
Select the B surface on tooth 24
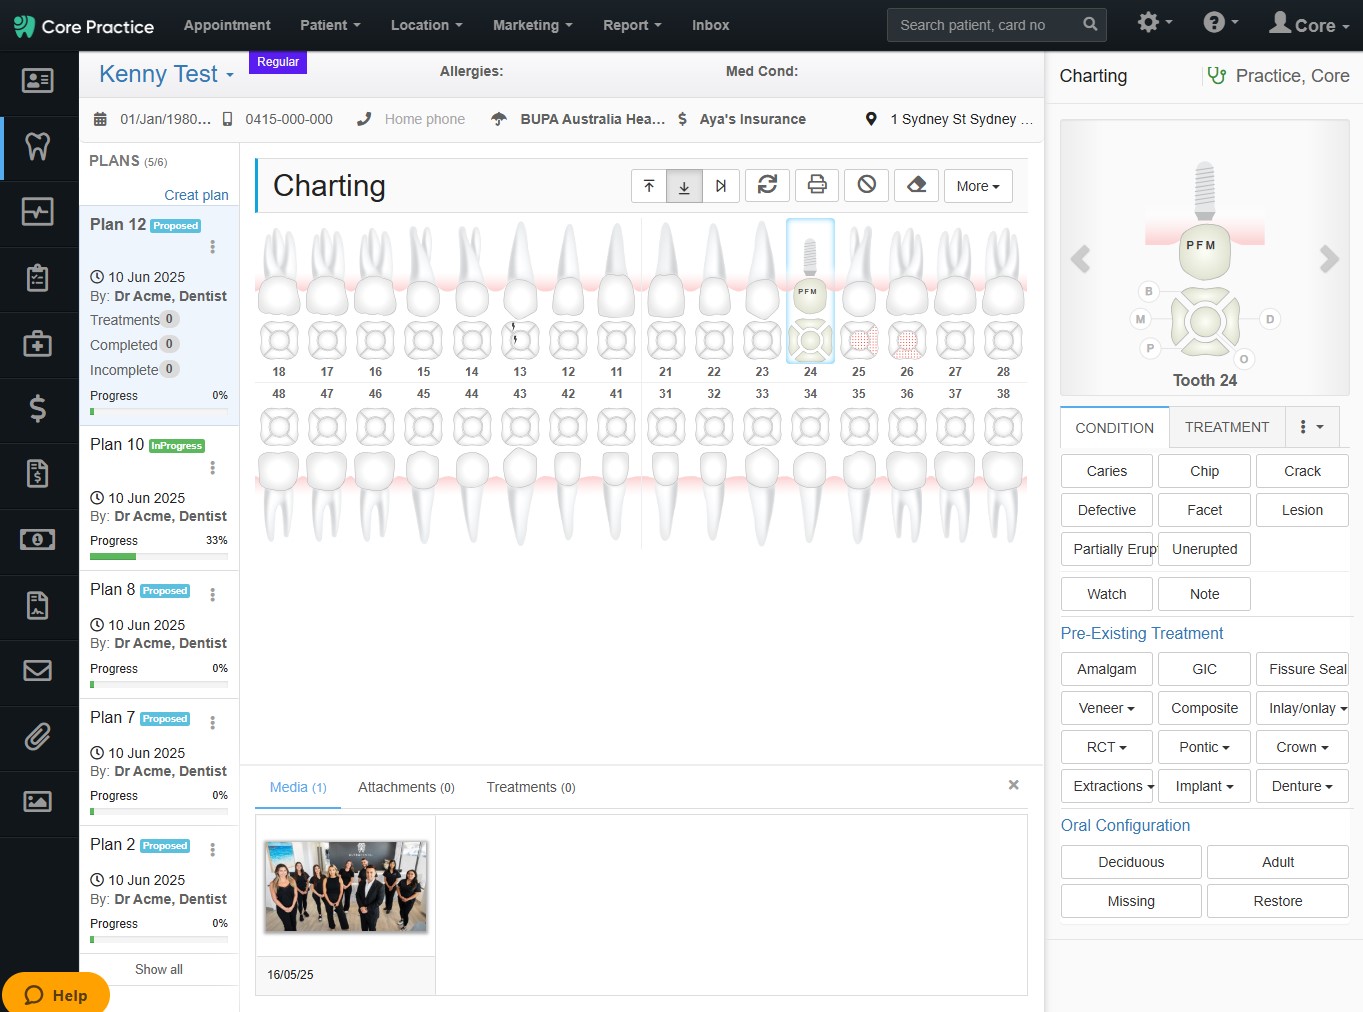coord(1149,291)
